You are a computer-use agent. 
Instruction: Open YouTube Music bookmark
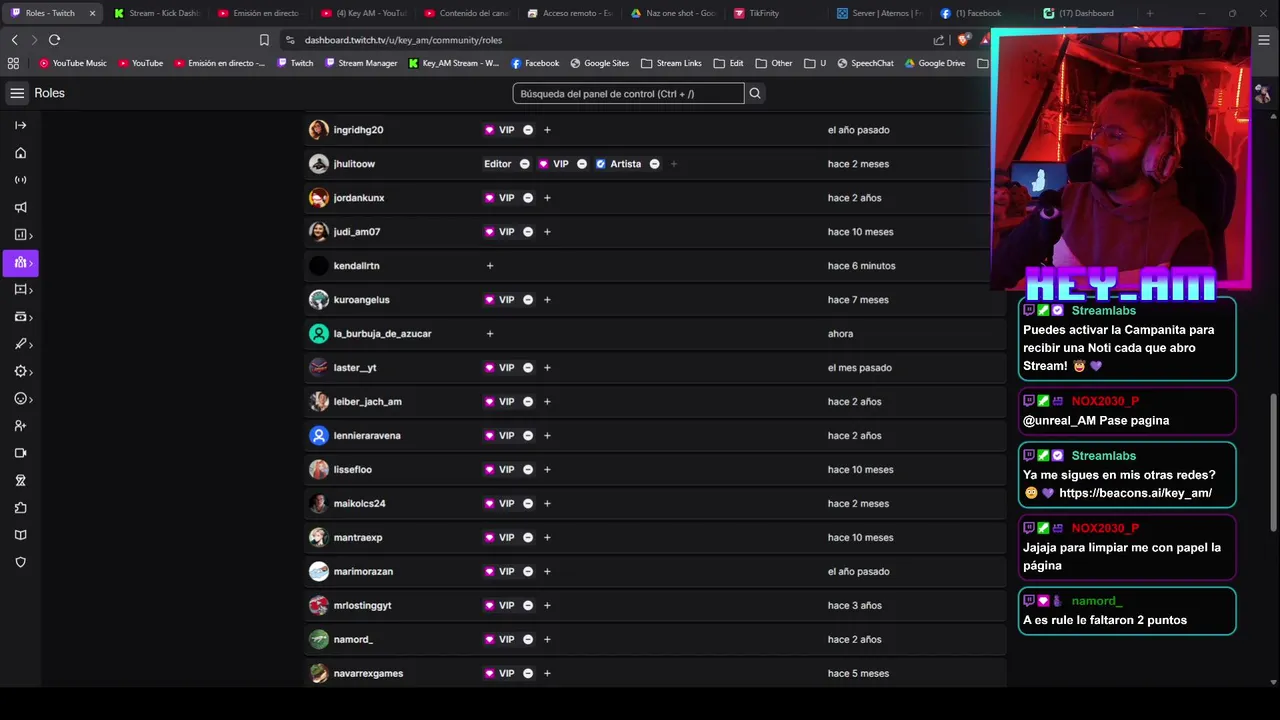[73, 63]
